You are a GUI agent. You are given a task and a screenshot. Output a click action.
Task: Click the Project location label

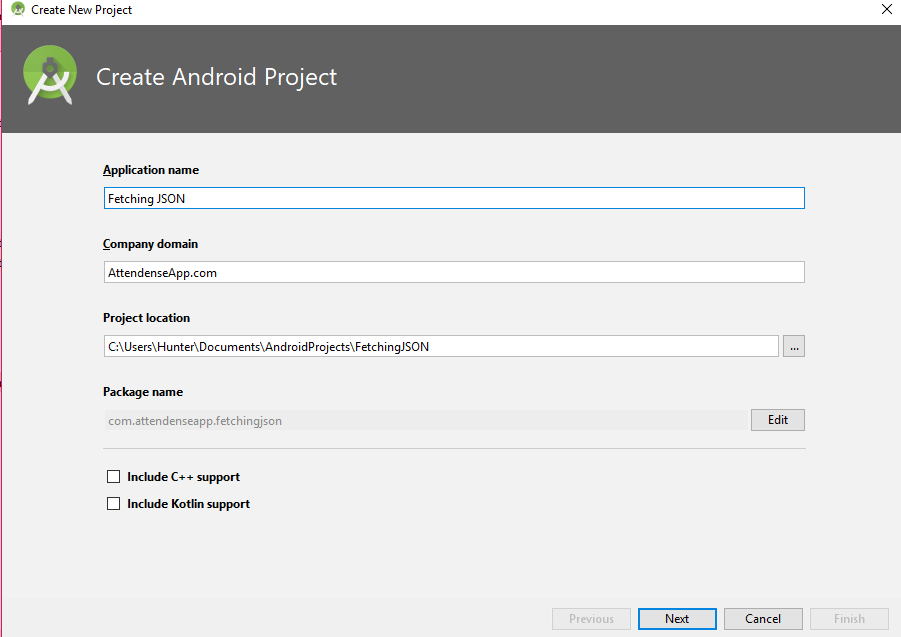click(x=147, y=318)
